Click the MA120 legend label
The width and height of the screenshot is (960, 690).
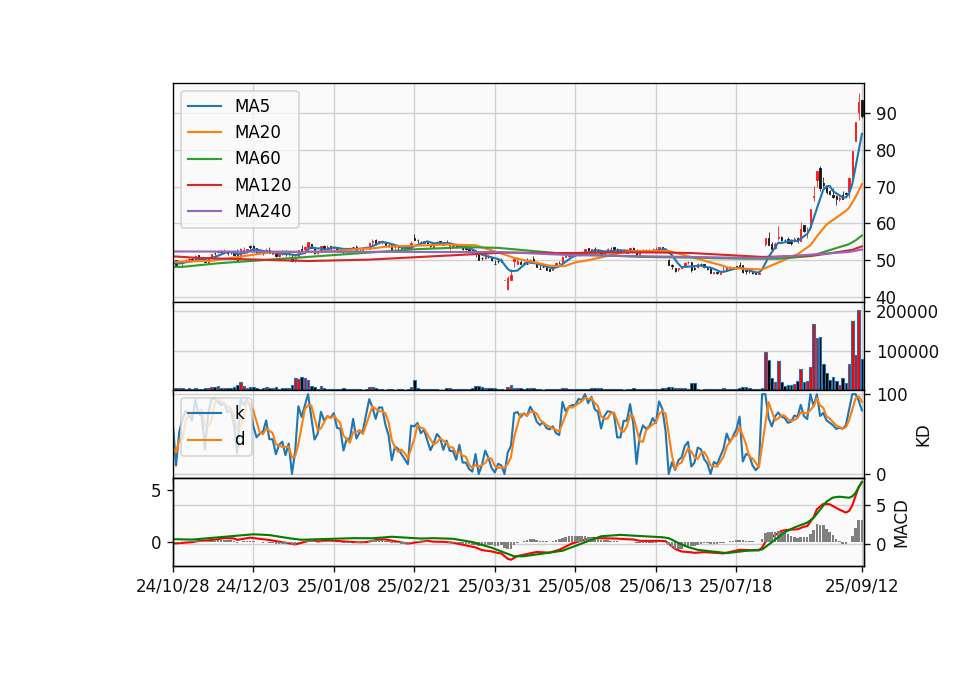[x=263, y=185]
